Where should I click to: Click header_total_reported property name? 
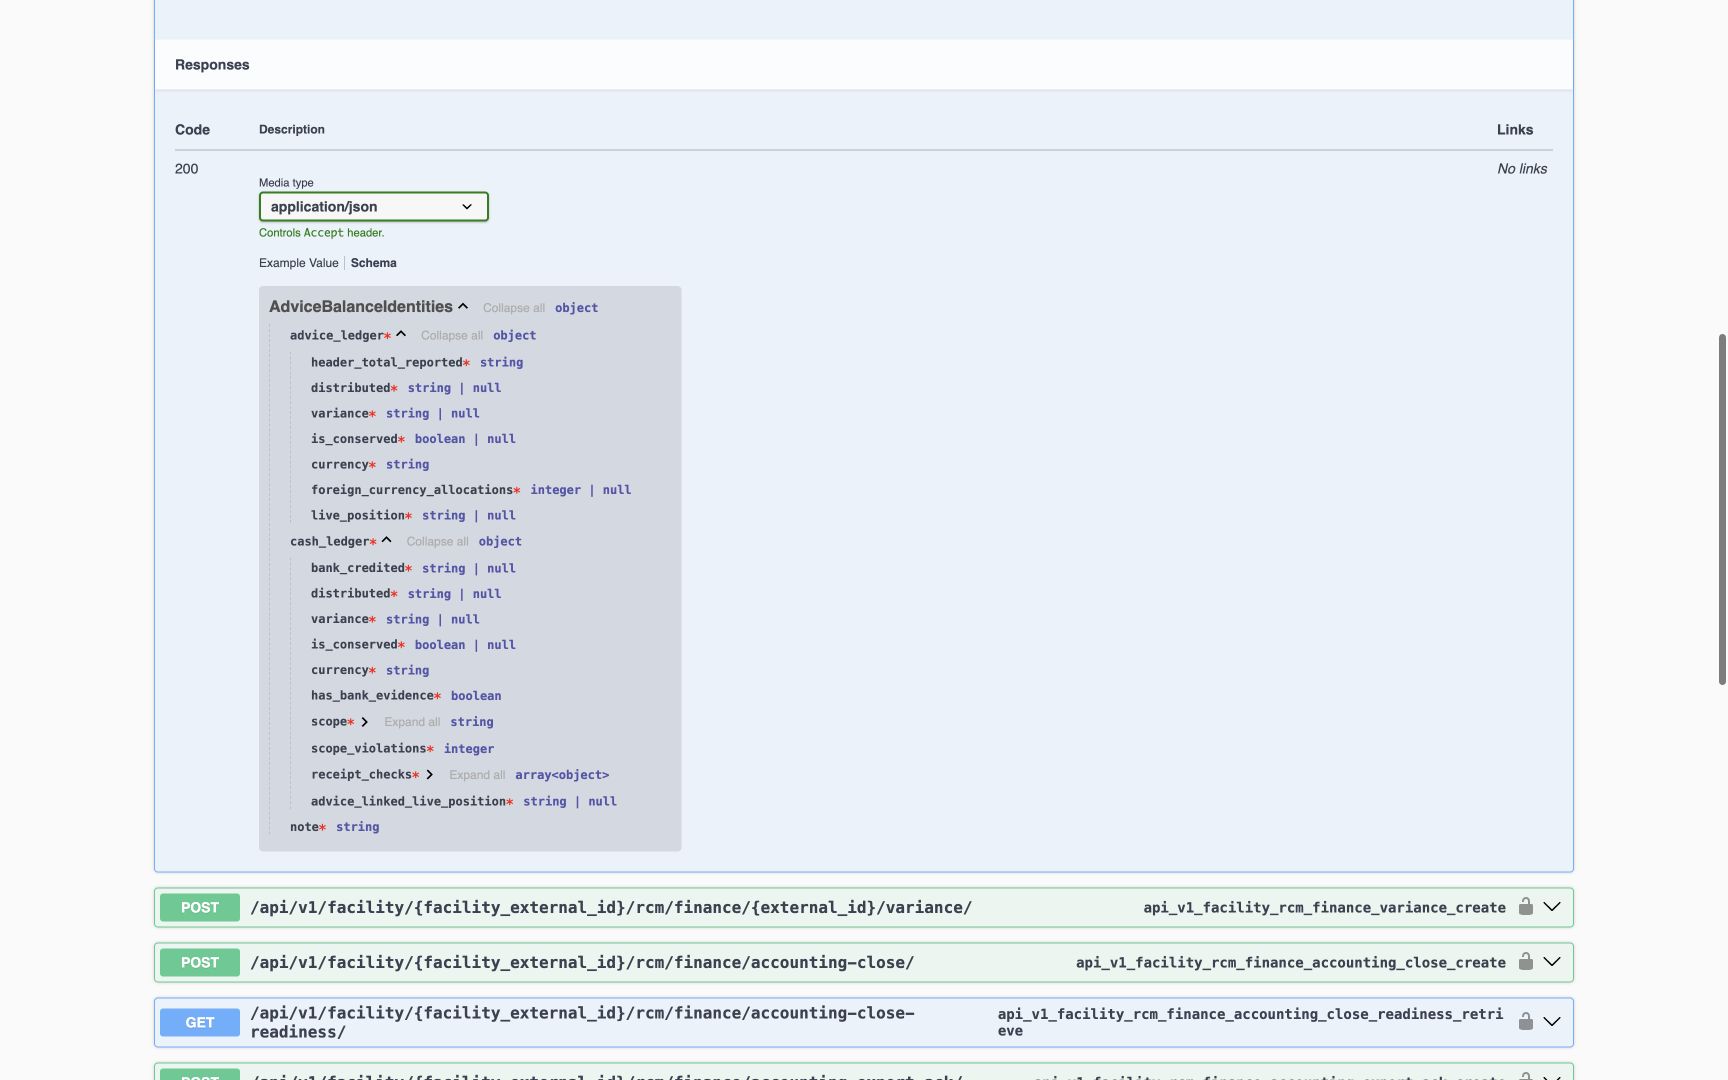[386, 363]
